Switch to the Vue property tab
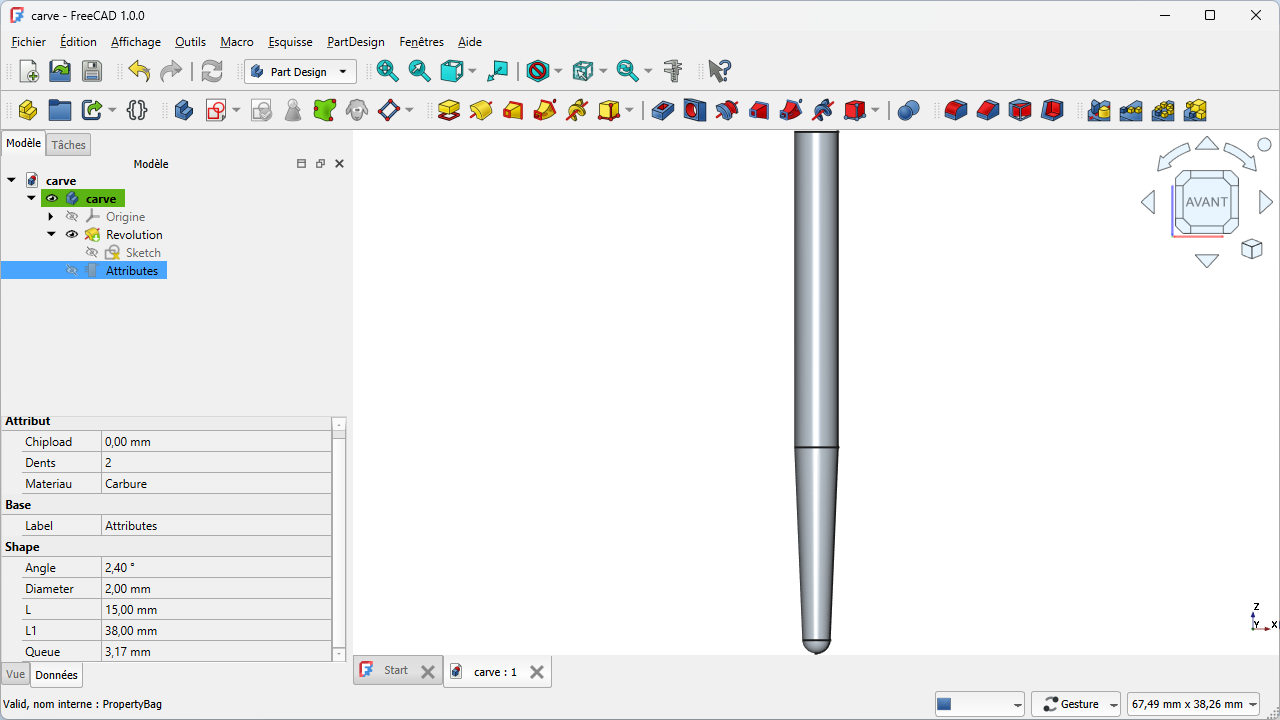1280x720 pixels. point(15,675)
